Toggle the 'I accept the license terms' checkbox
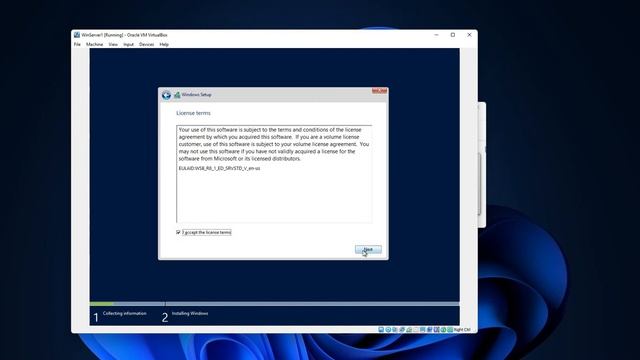The width and height of the screenshot is (640, 360). pos(178,232)
